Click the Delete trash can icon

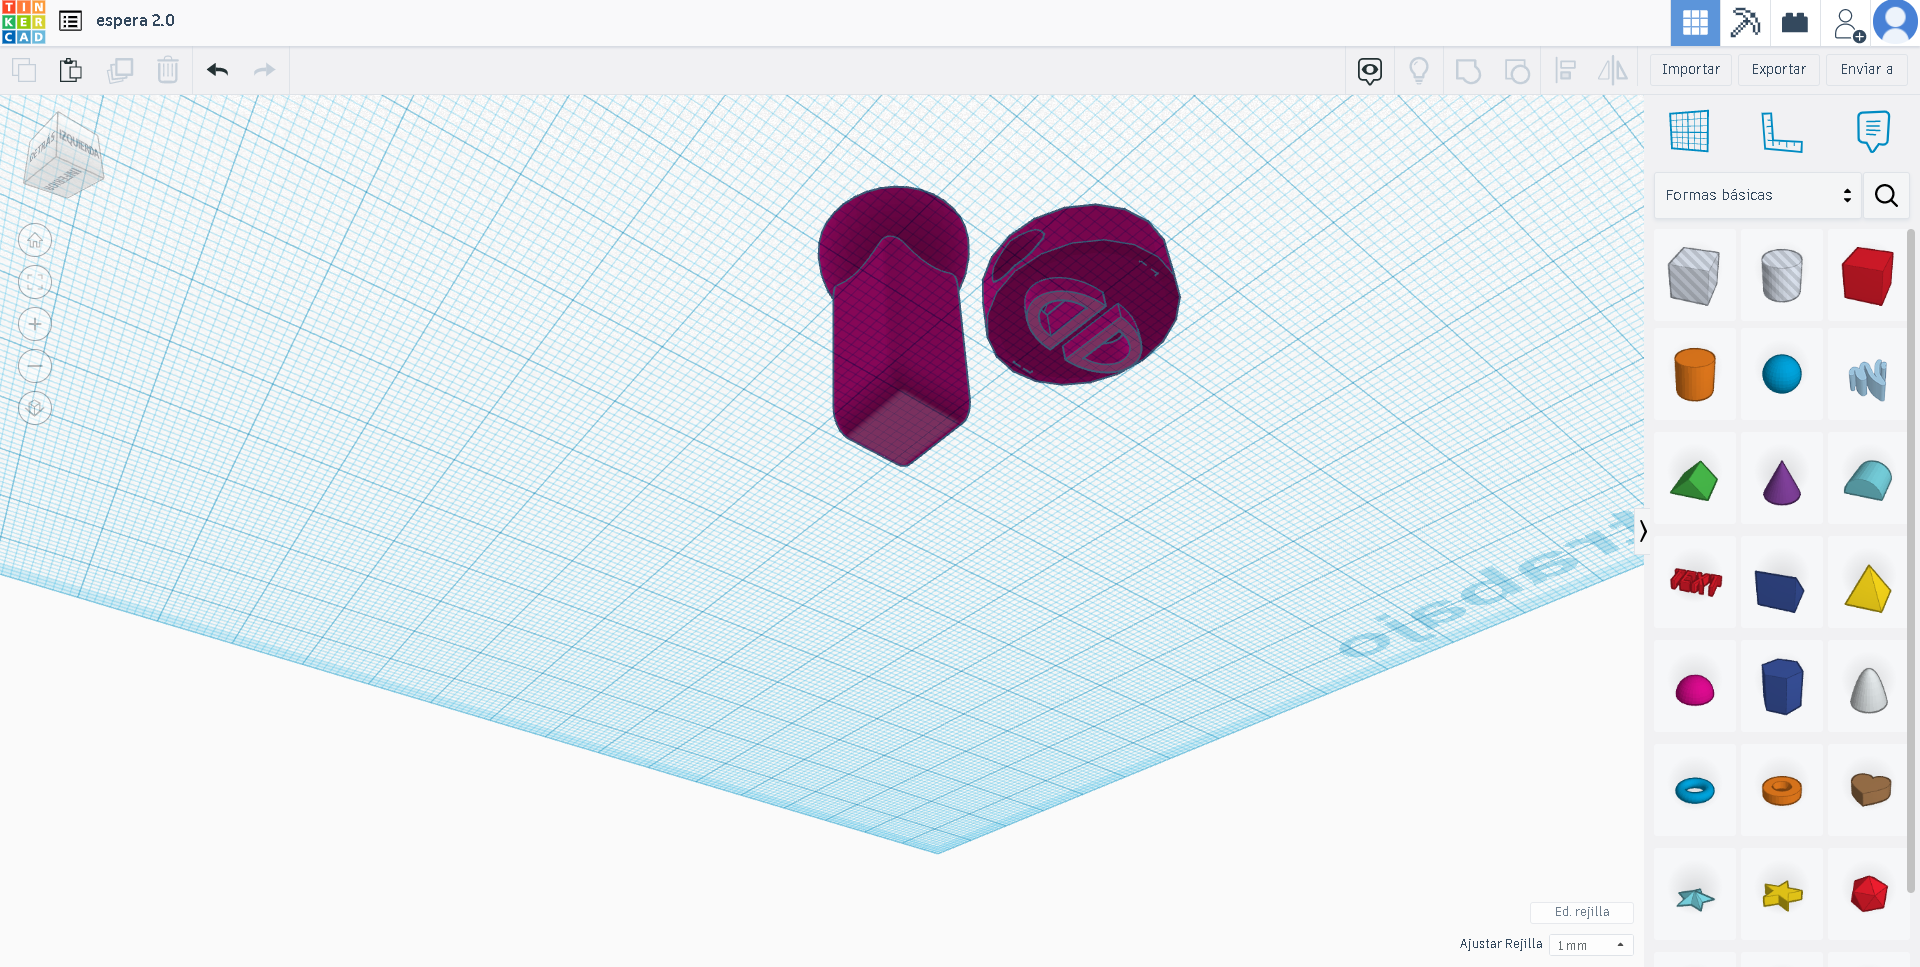point(168,70)
